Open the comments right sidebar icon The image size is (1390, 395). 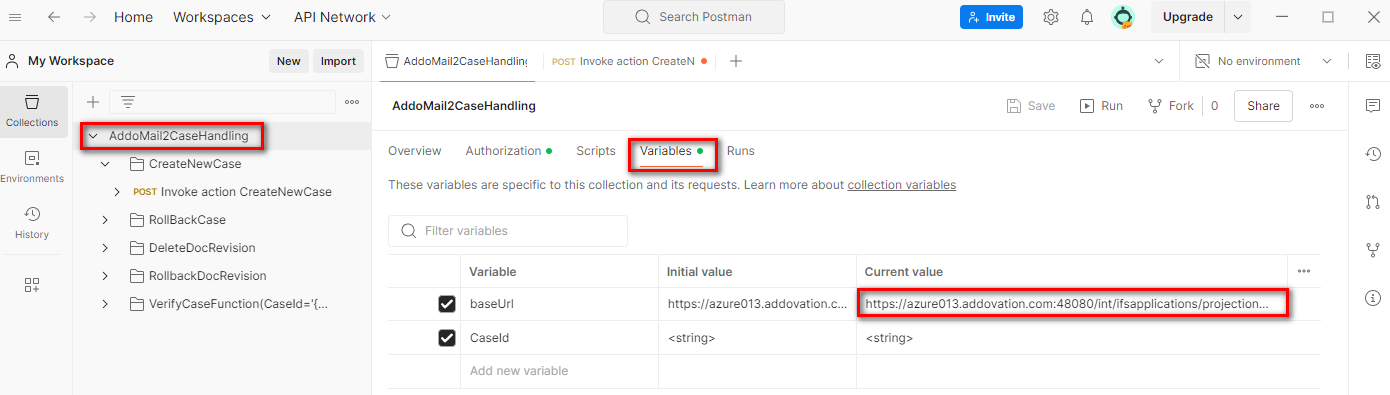click(1372, 106)
